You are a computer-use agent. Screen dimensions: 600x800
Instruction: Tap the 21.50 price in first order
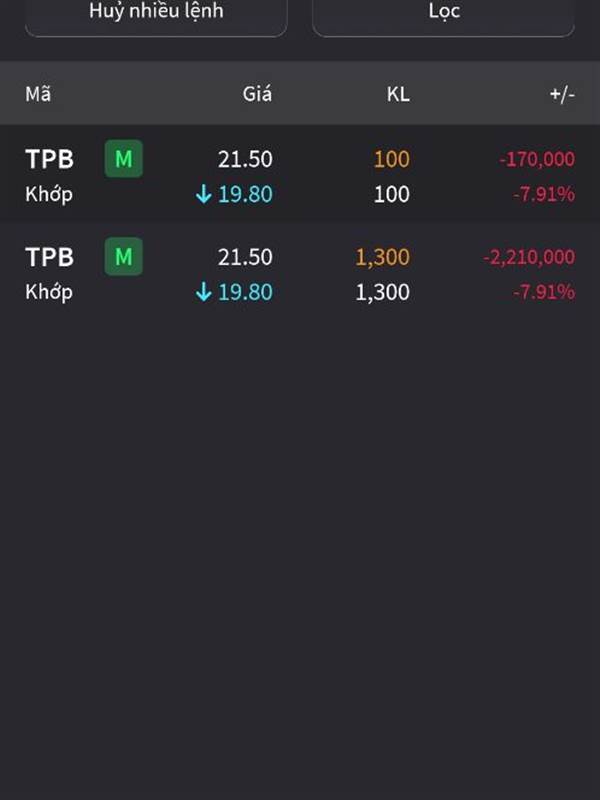point(245,159)
